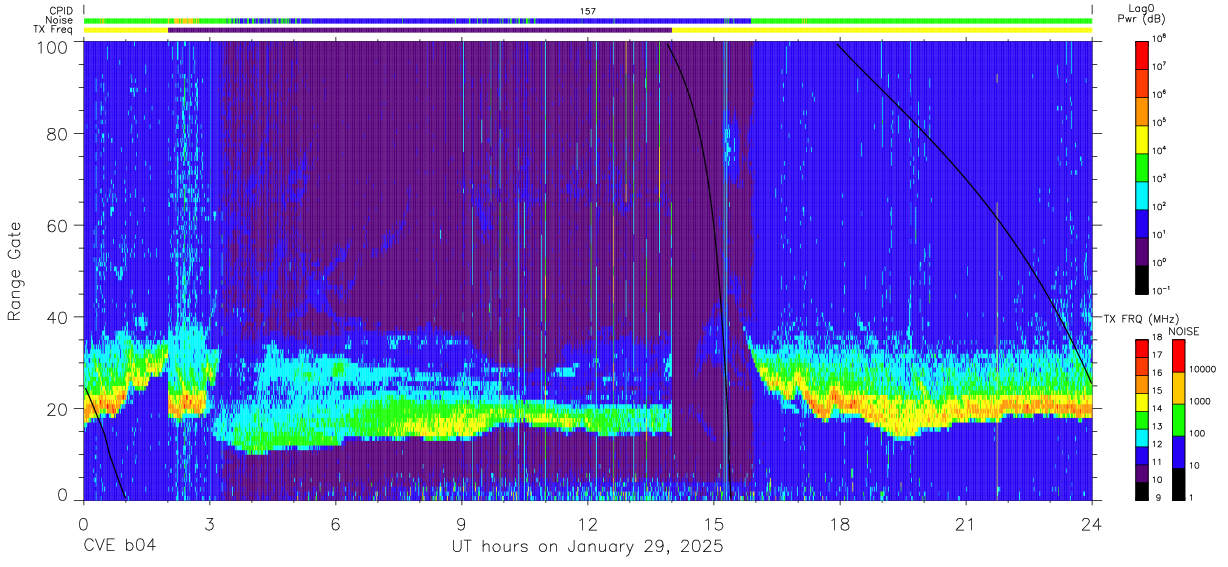Select the x-axis tick 24
1228x567 pixels.
tap(1092, 523)
